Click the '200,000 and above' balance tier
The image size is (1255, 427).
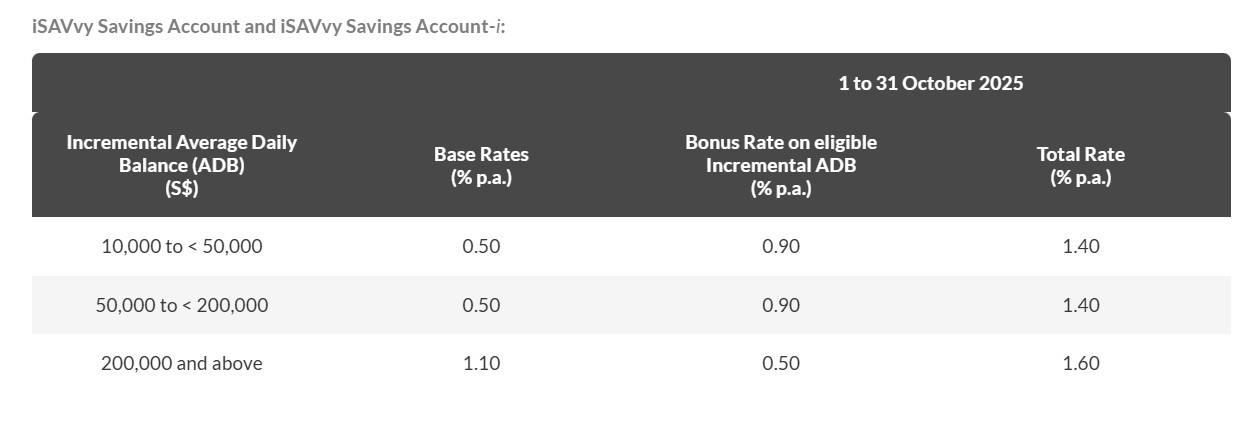181,363
